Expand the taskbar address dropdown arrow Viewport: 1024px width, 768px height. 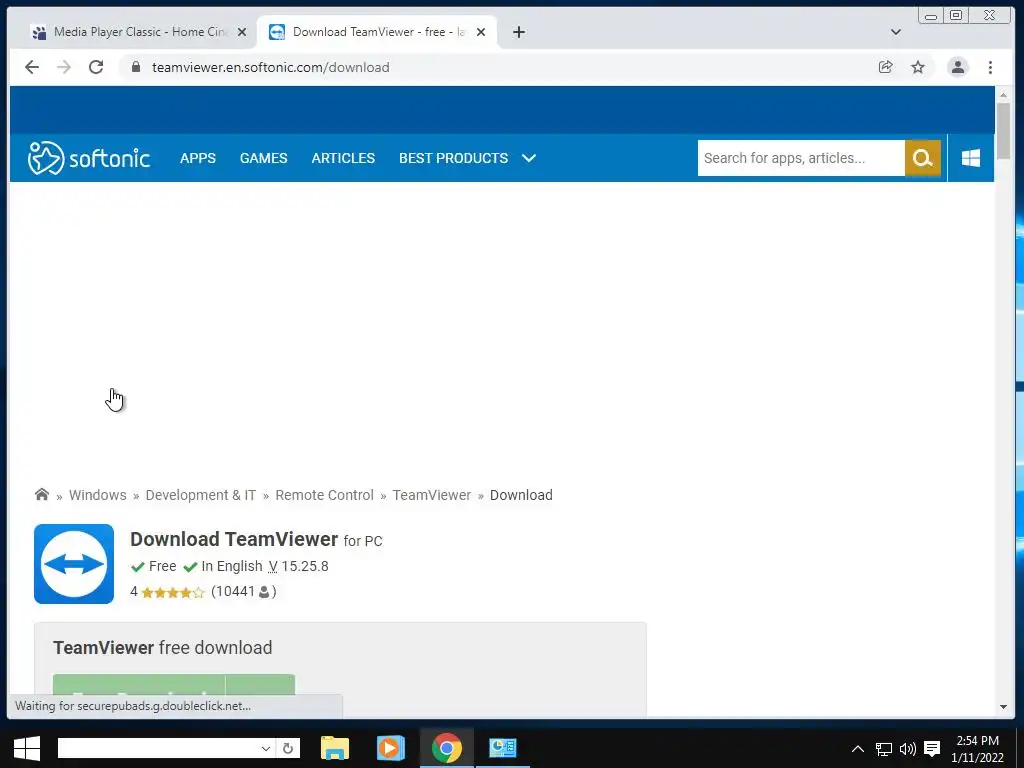(265, 748)
